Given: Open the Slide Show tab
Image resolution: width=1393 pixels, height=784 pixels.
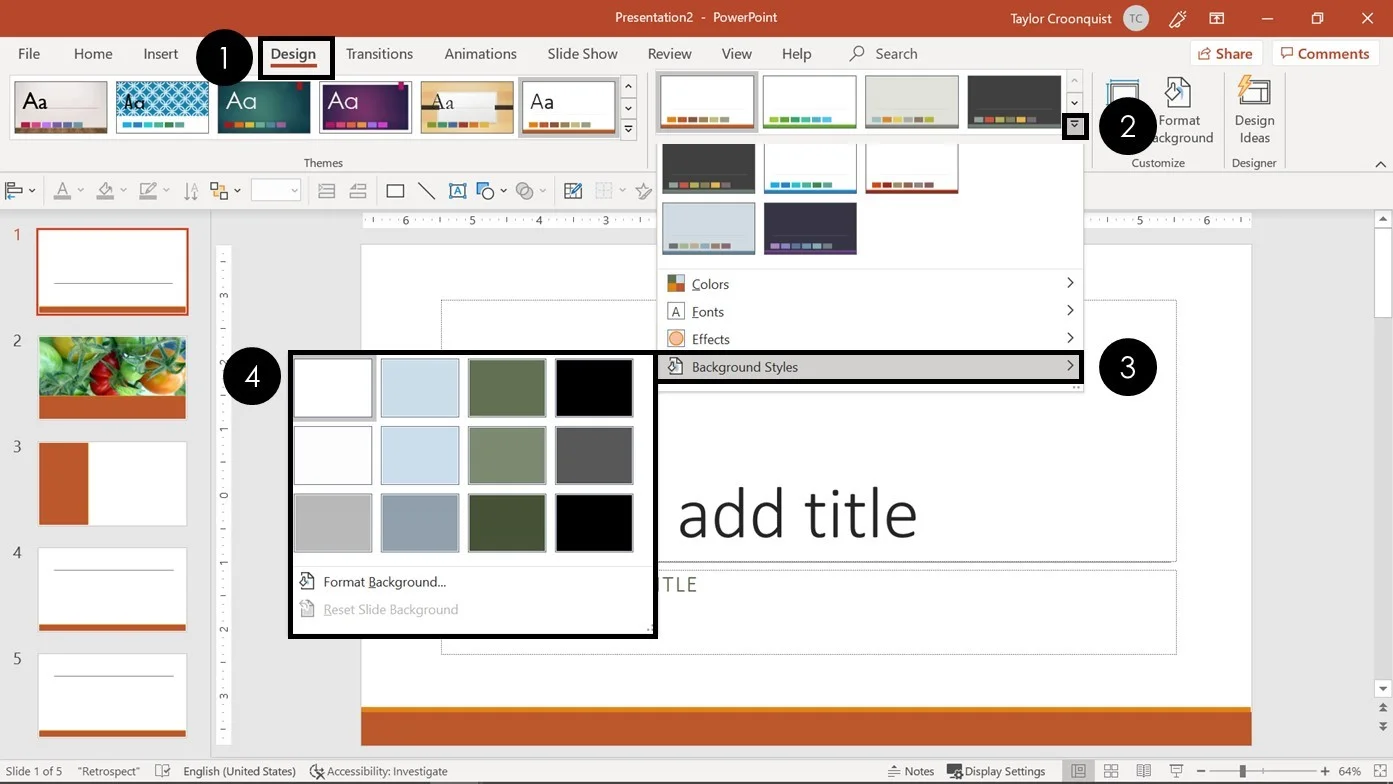Looking at the screenshot, I should pos(582,54).
